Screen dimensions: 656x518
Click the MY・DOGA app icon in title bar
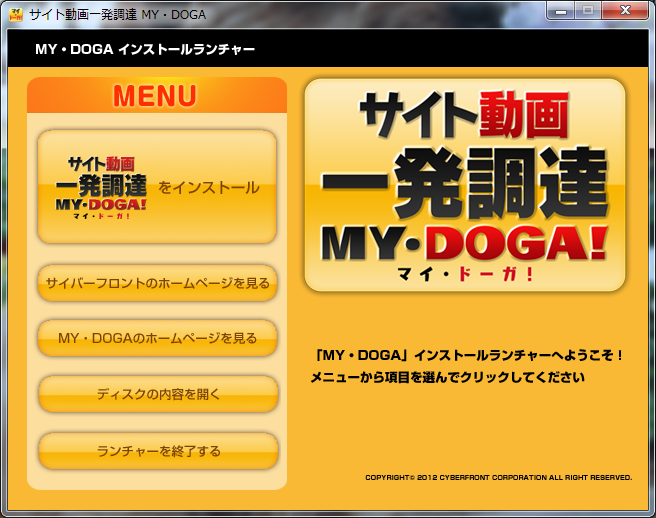coord(16,15)
